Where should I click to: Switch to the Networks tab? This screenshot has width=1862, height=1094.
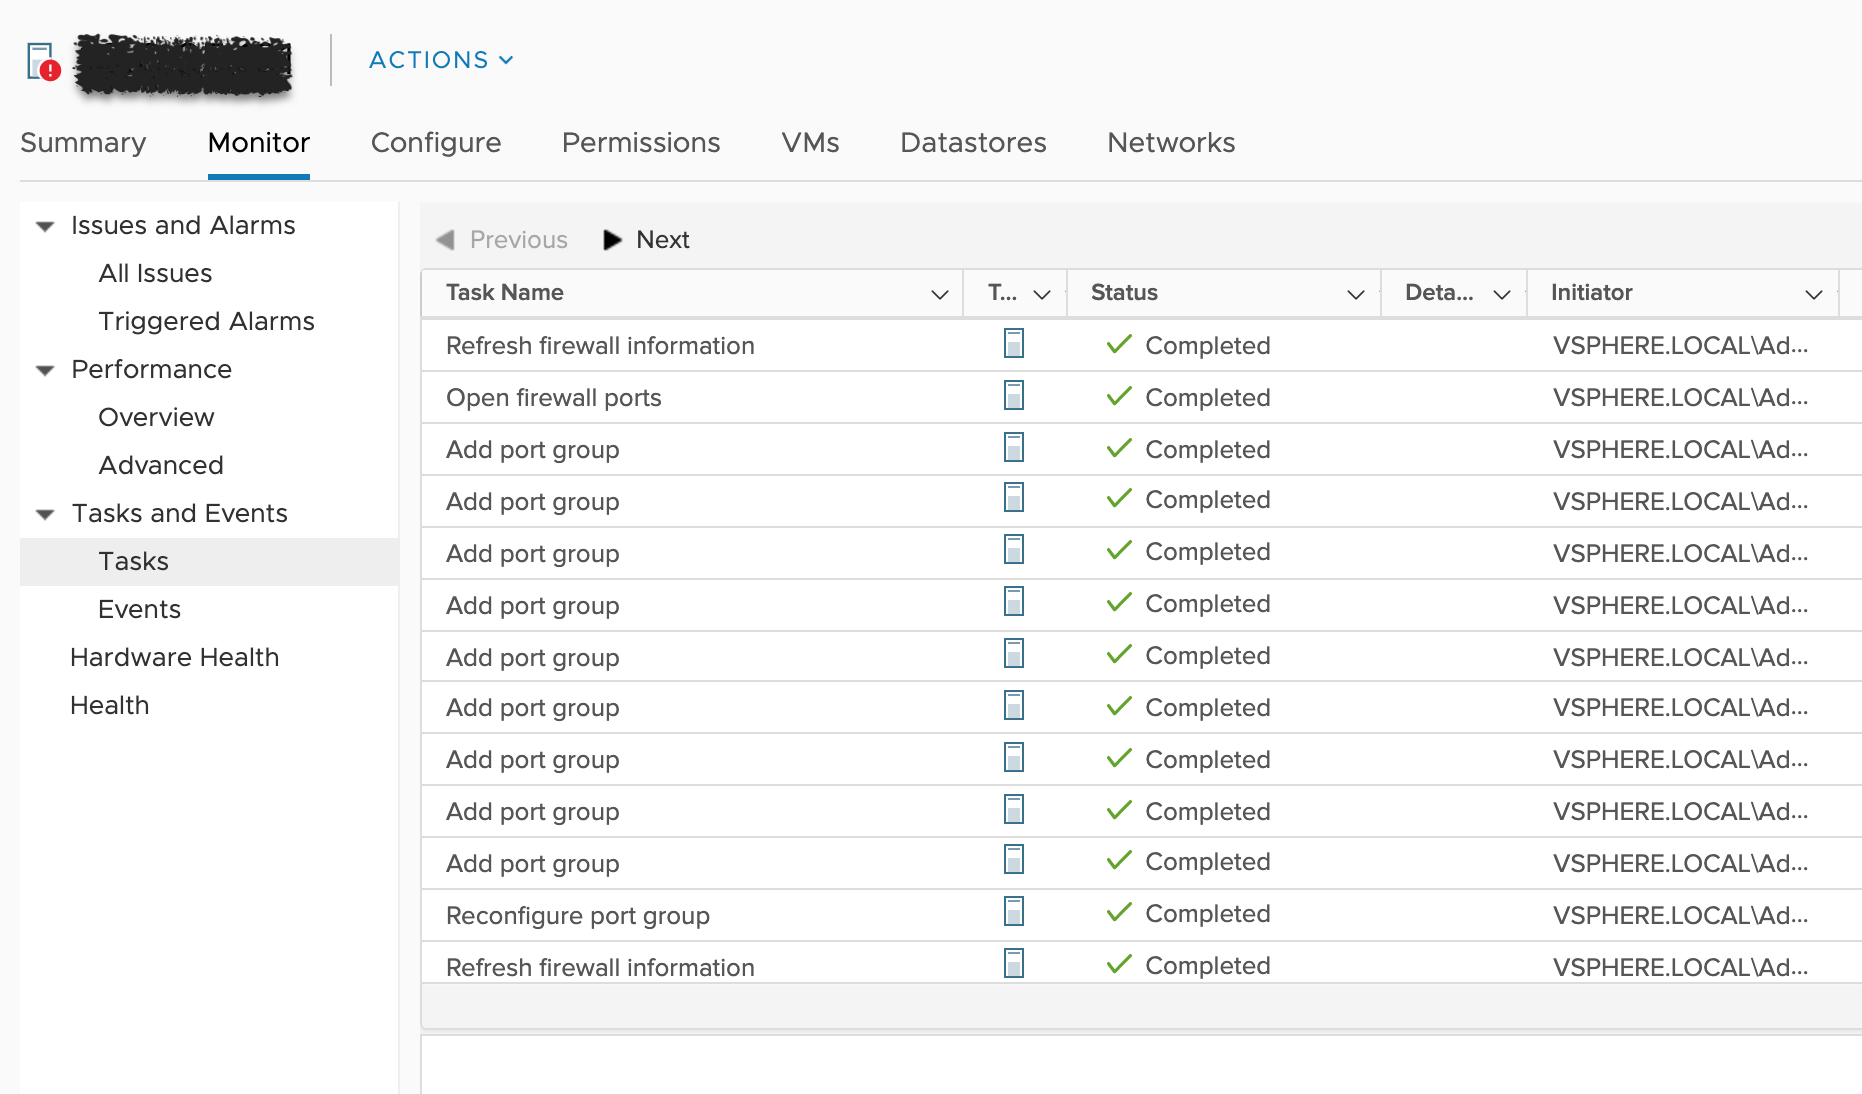pos(1170,143)
